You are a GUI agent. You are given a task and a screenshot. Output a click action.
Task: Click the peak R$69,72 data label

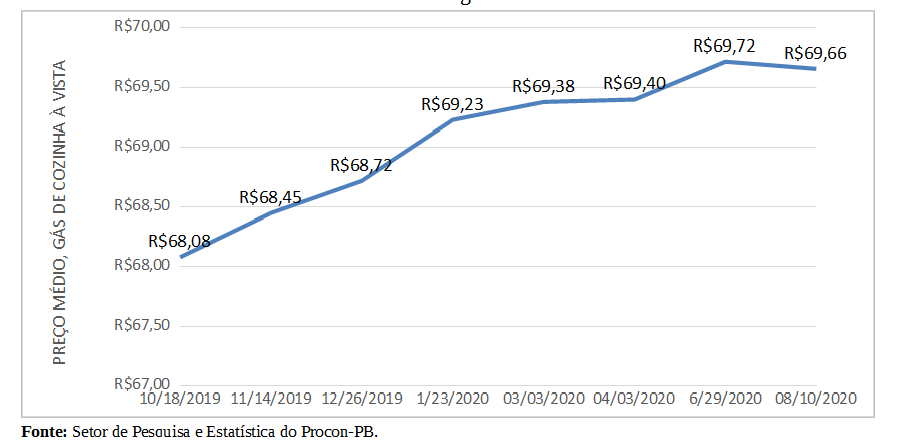(724, 46)
